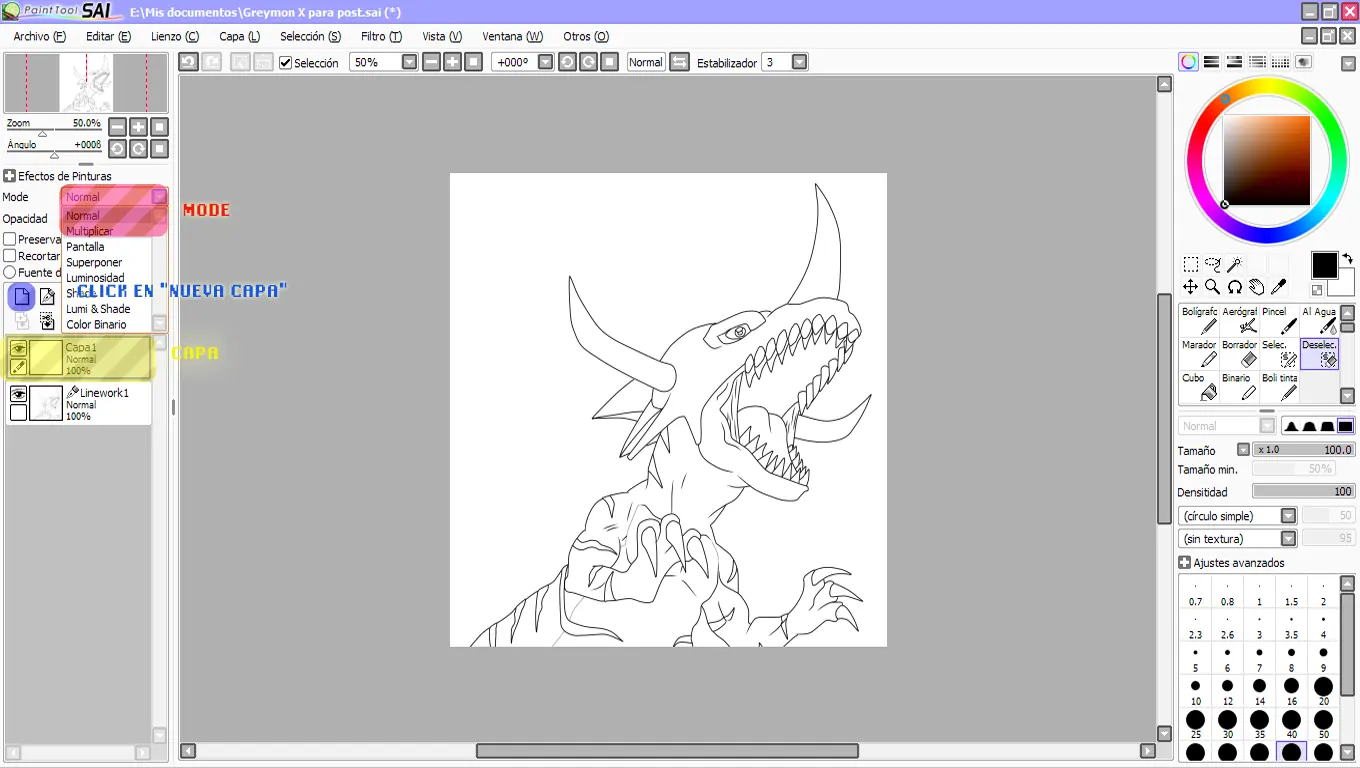Open the Editar menu

tap(108, 37)
